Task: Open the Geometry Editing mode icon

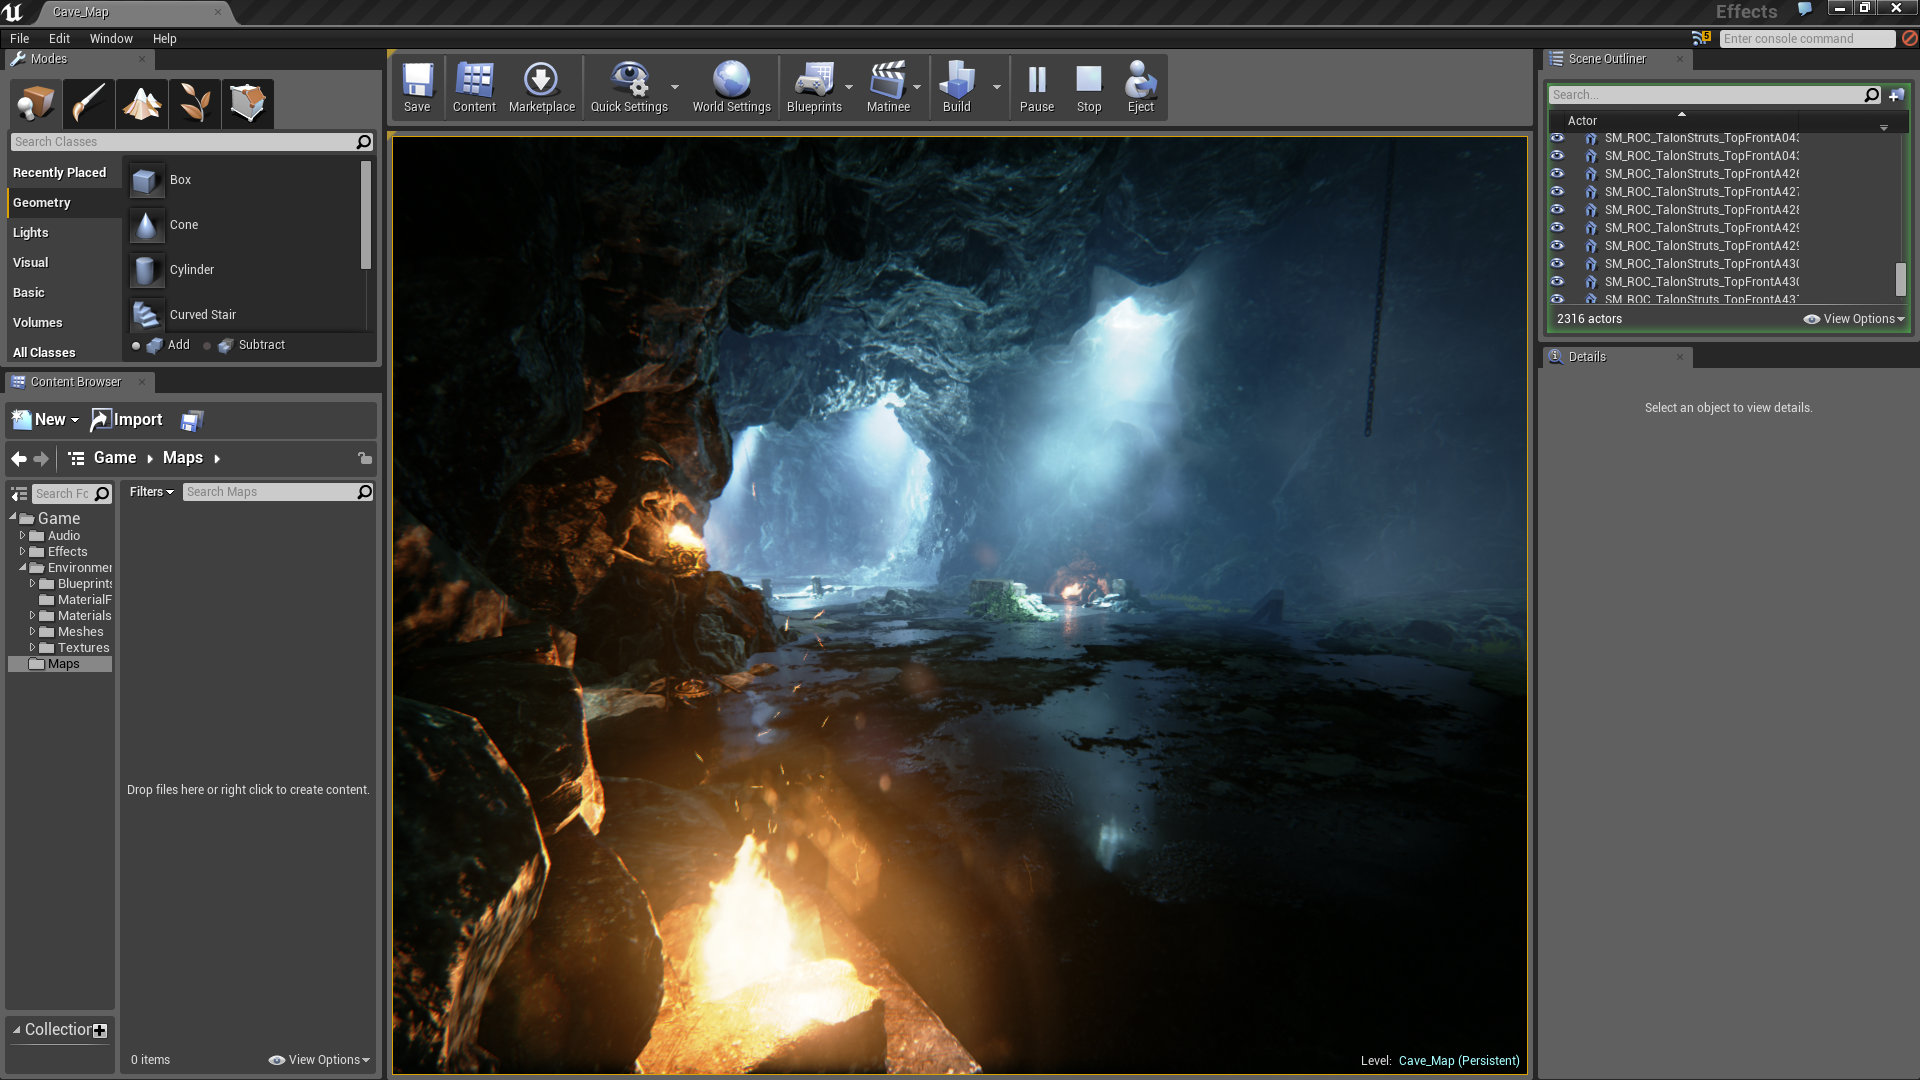Action: [x=247, y=103]
